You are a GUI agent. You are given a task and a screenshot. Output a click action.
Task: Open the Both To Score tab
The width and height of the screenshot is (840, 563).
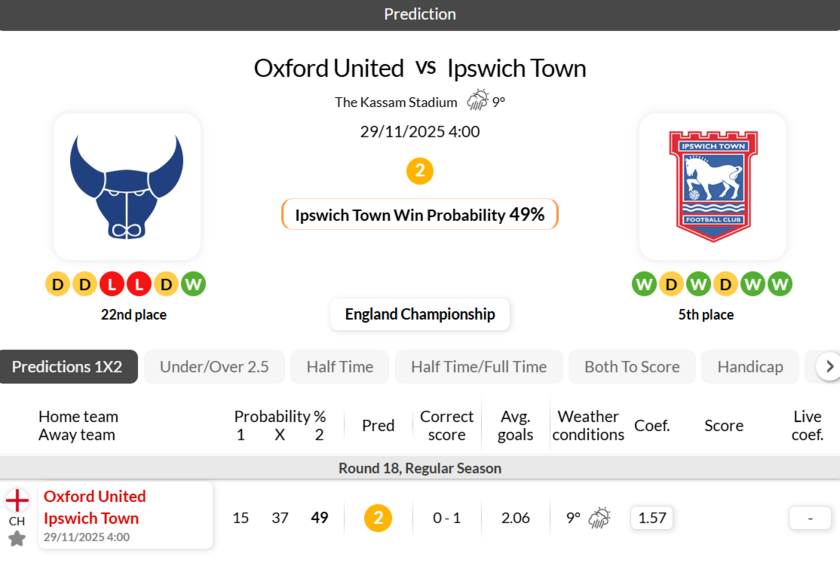coord(632,367)
